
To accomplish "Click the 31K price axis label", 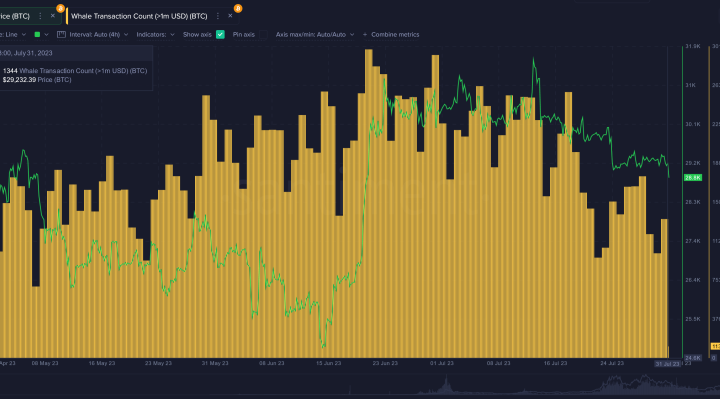I will pyautogui.click(x=690, y=85).
